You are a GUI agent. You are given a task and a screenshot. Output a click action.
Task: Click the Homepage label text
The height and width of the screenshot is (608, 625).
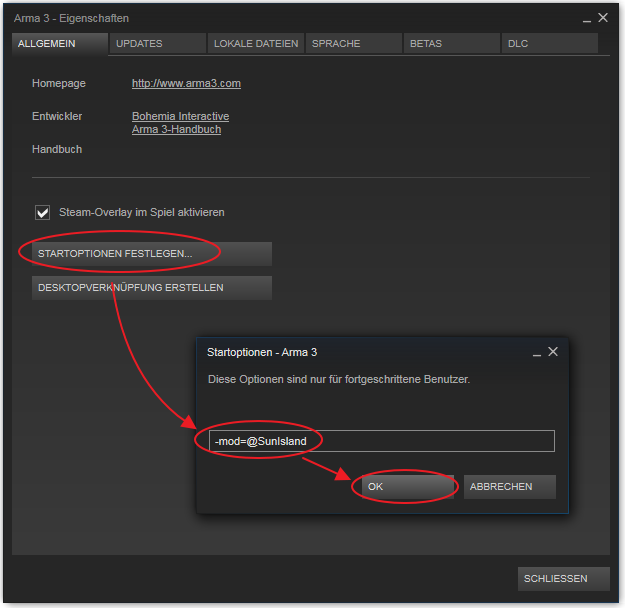pyautogui.click(x=59, y=83)
